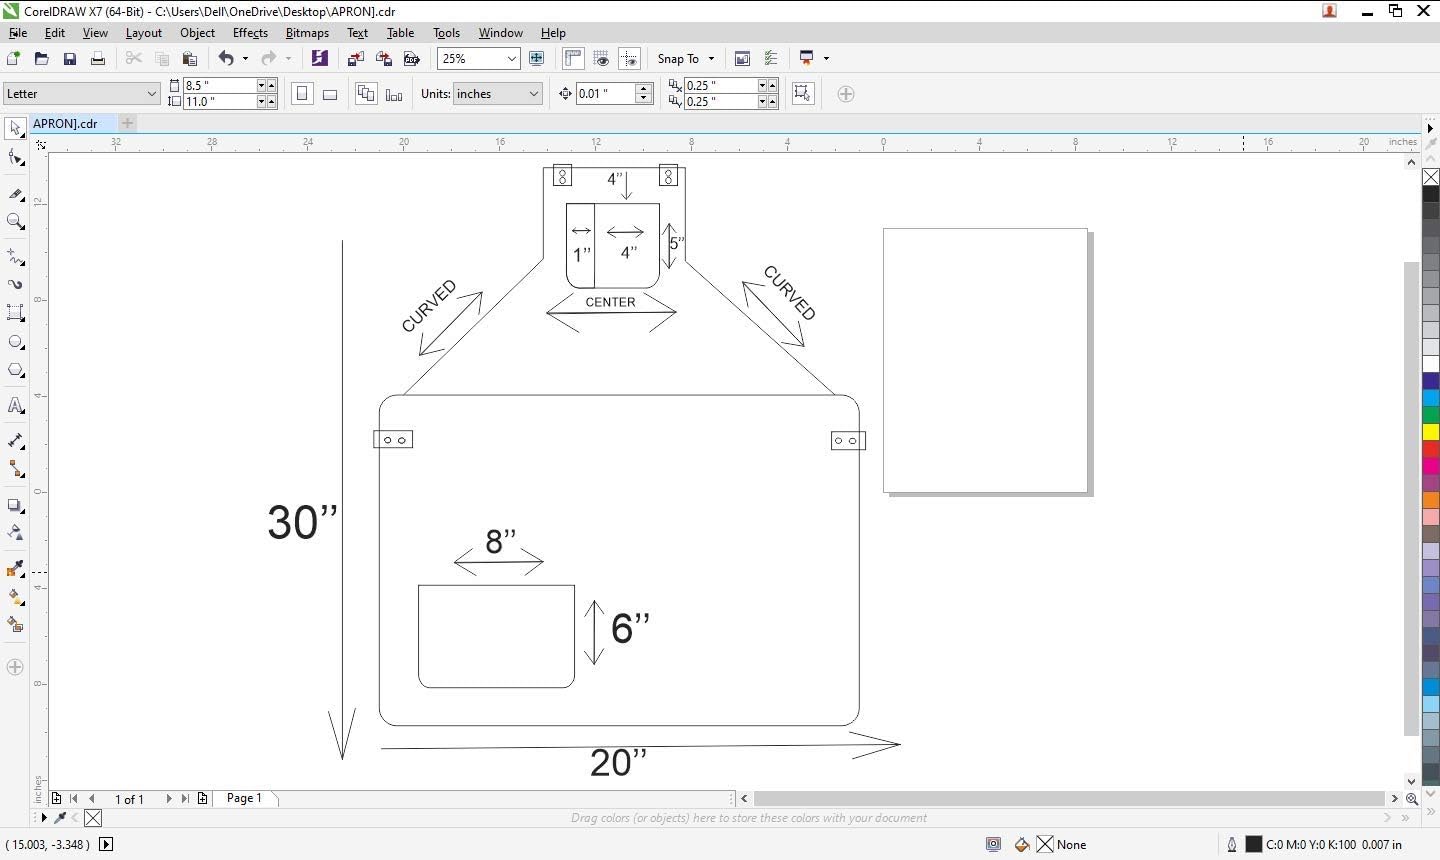Save the document with the disk icon
This screenshot has height=860, width=1440.
(x=69, y=59)
